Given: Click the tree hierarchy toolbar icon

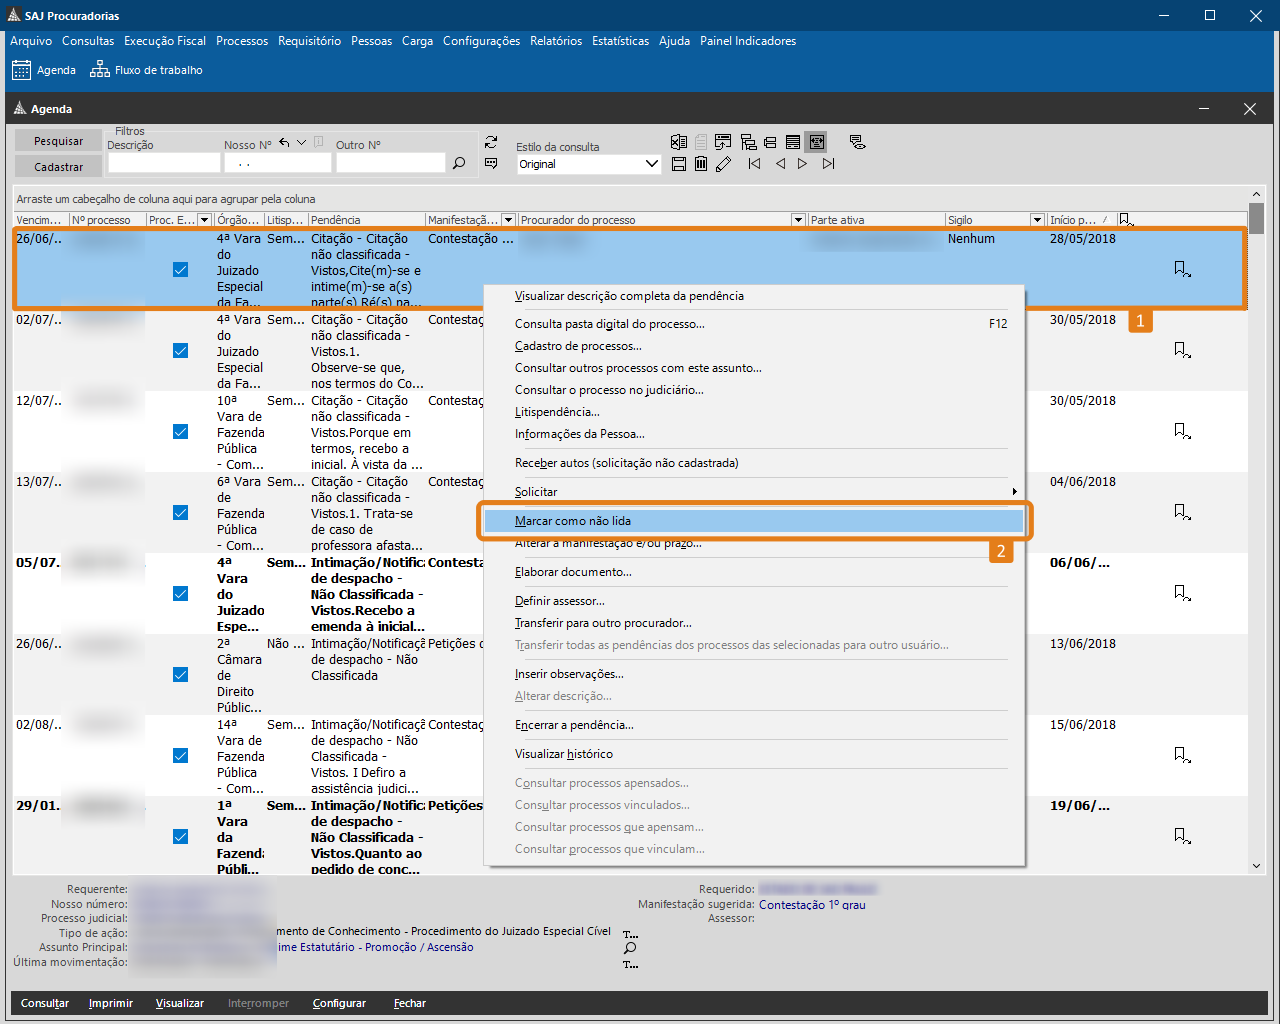Looking at the screenshot, I should pyautogui.click(x=748, y=142).
